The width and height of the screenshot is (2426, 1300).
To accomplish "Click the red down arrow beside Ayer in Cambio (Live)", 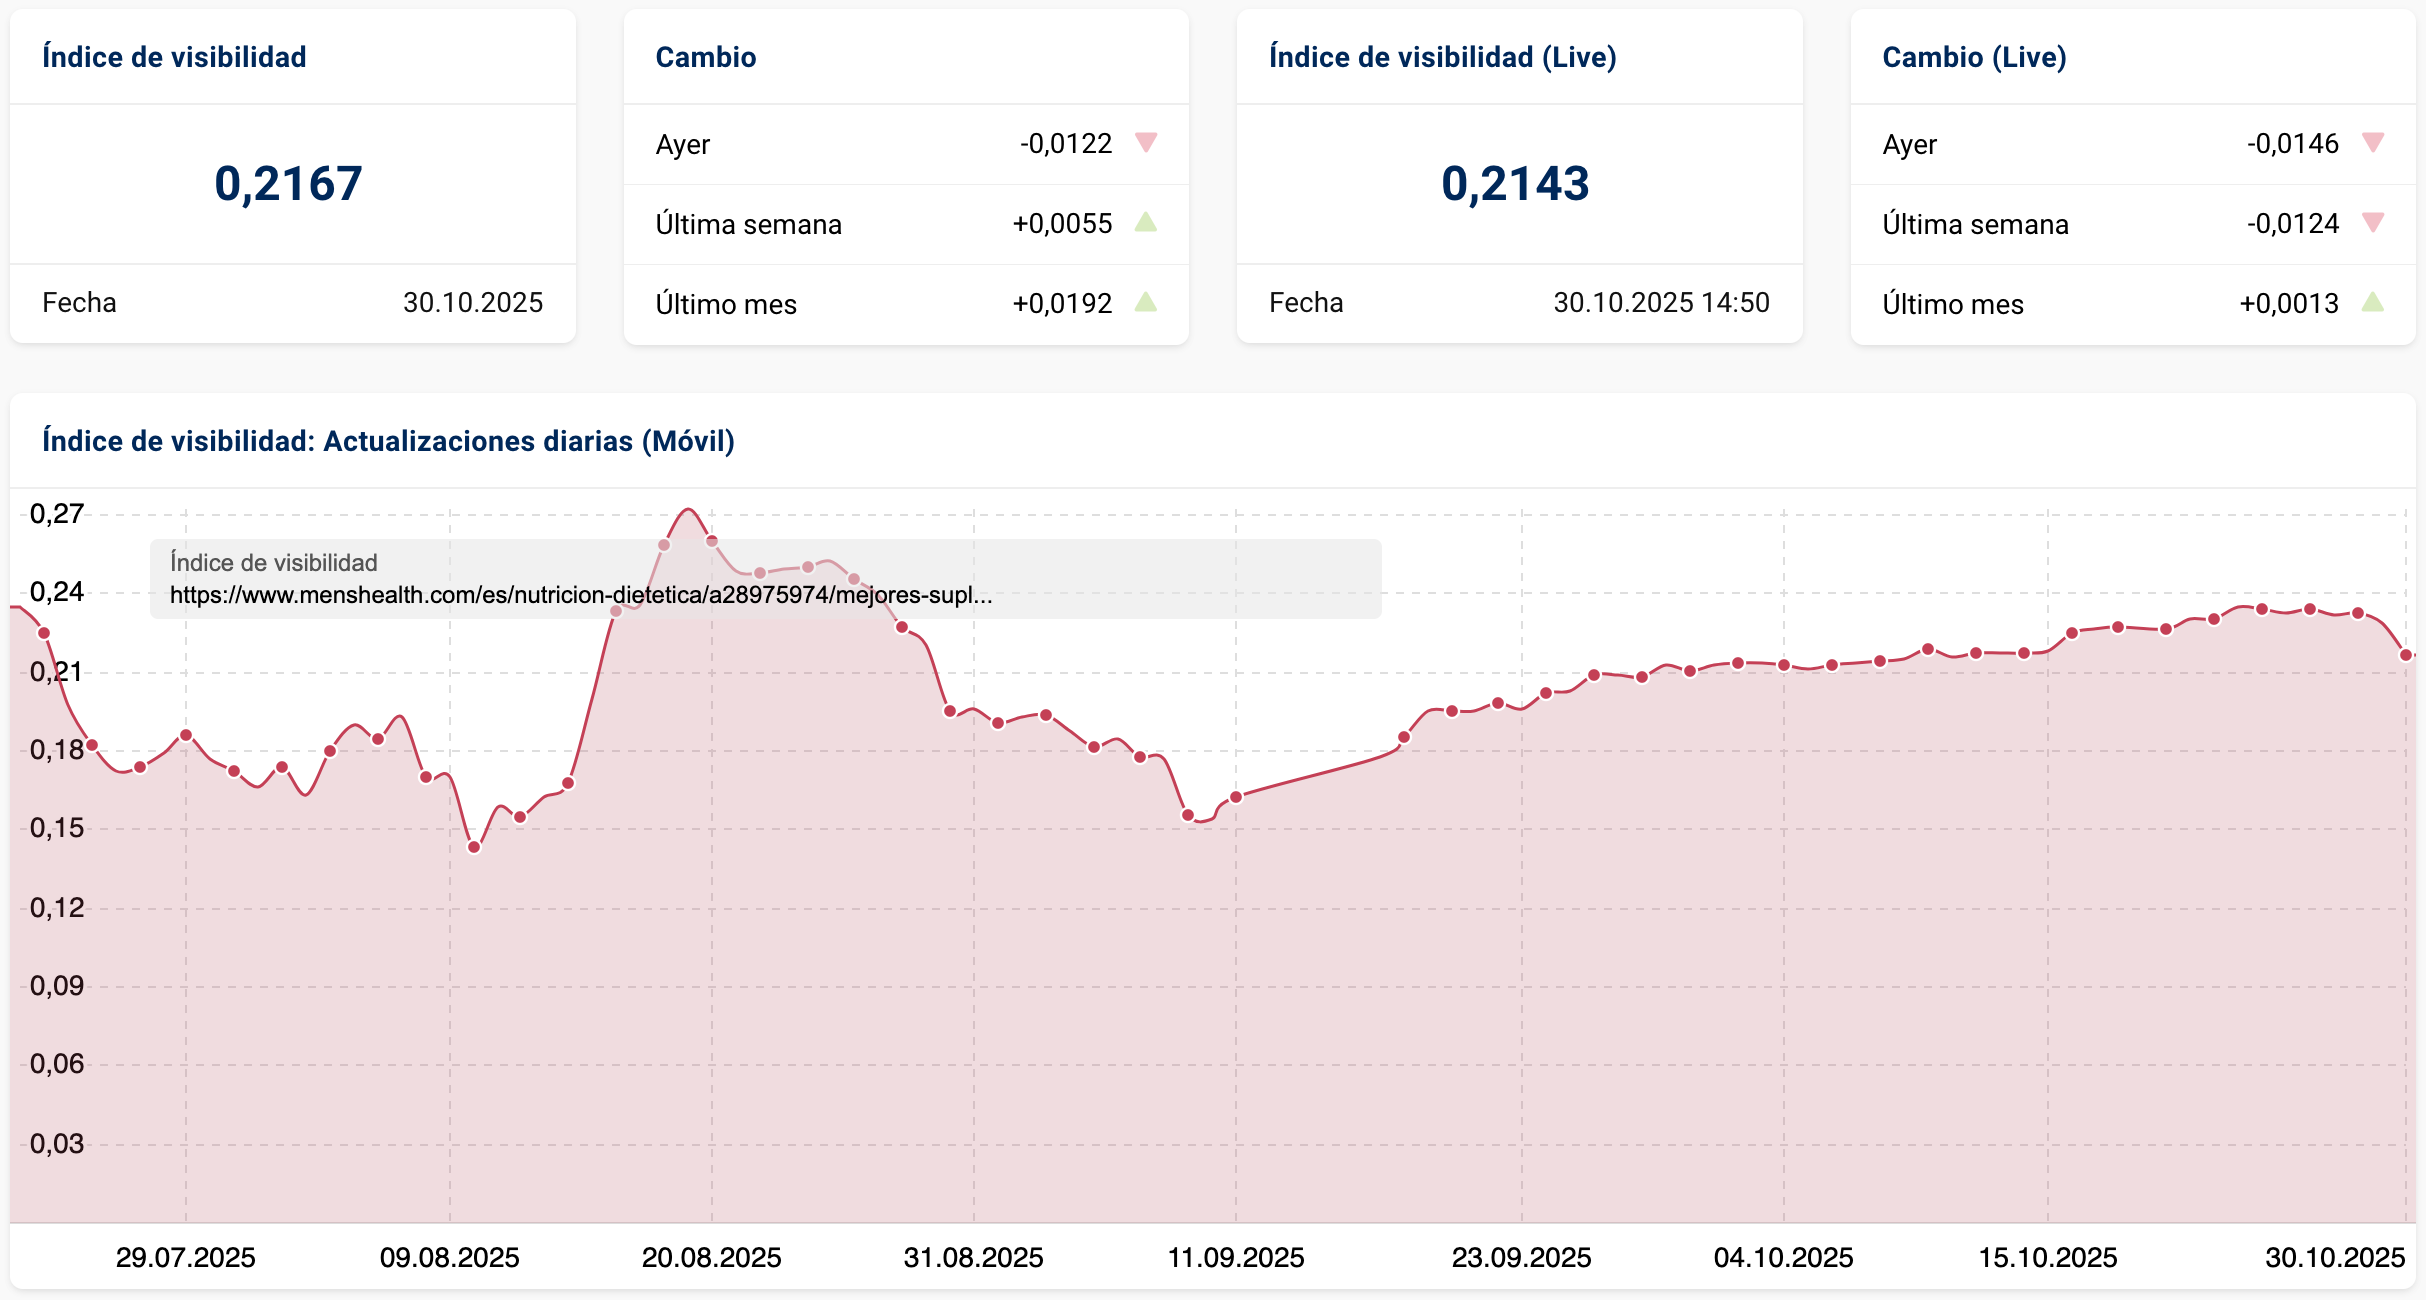I will click(x=2372, y=142).
